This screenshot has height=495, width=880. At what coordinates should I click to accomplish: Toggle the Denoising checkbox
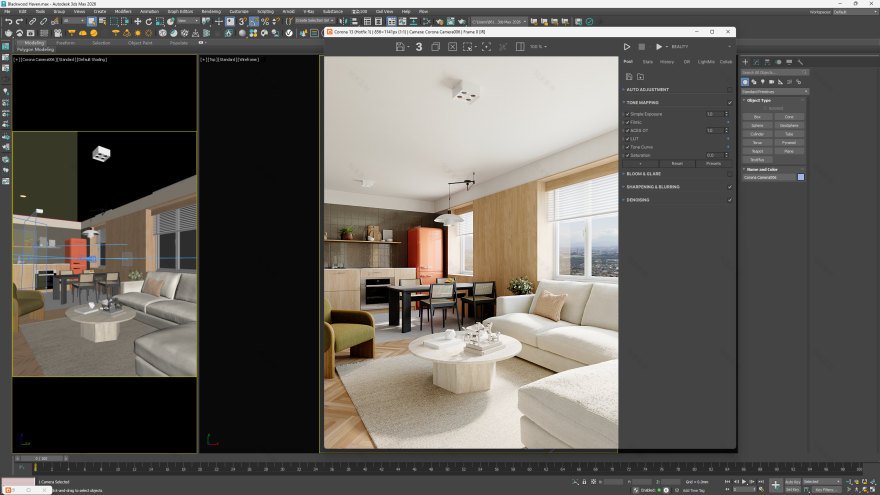click(730, 200)
